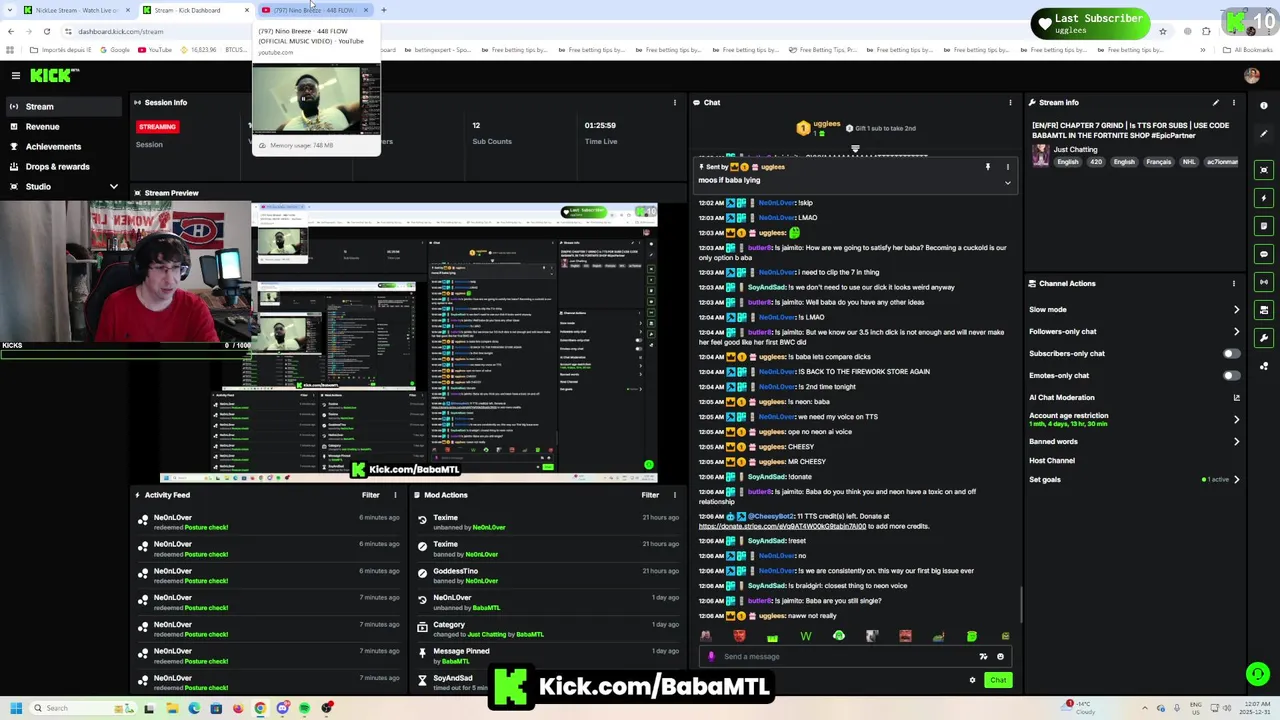The height and width of the screenshot is (720, 1280).
Task: Open Mod Actions kebab menu
Action: [x=675, y=495]
